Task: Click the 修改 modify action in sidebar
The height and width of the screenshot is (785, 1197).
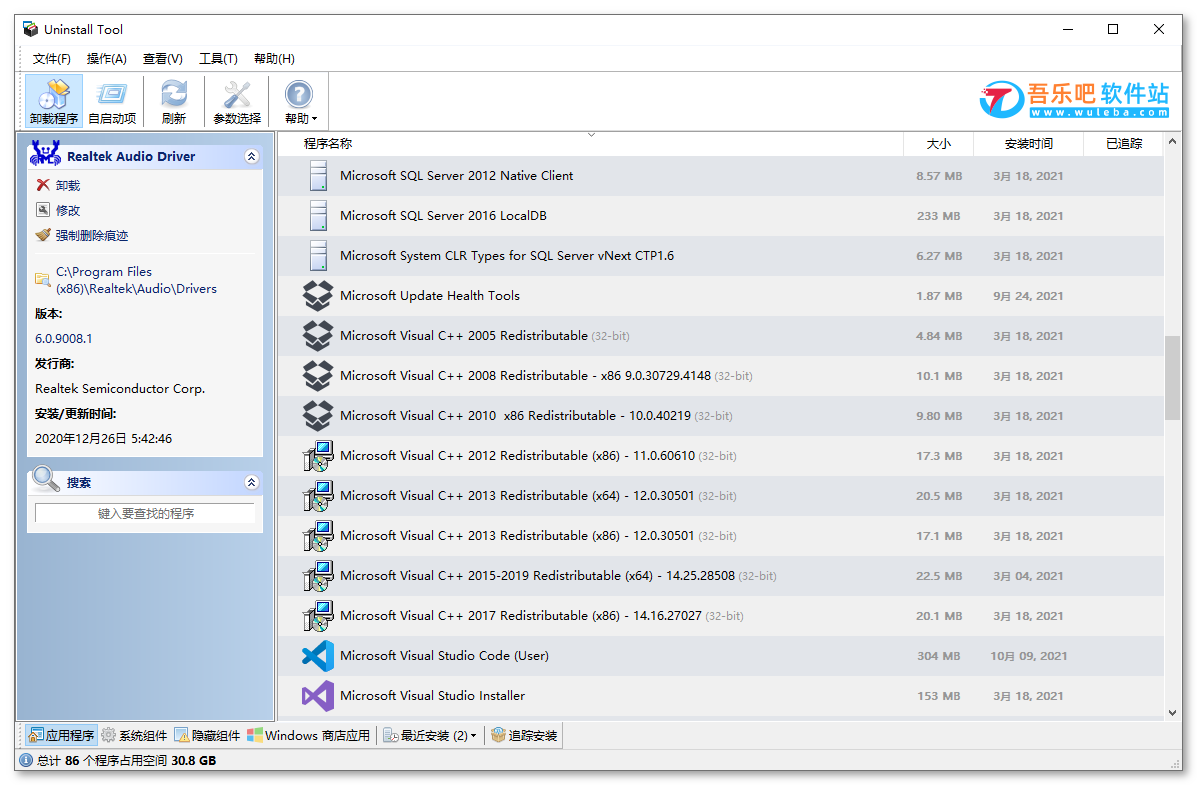Action: 68,210
